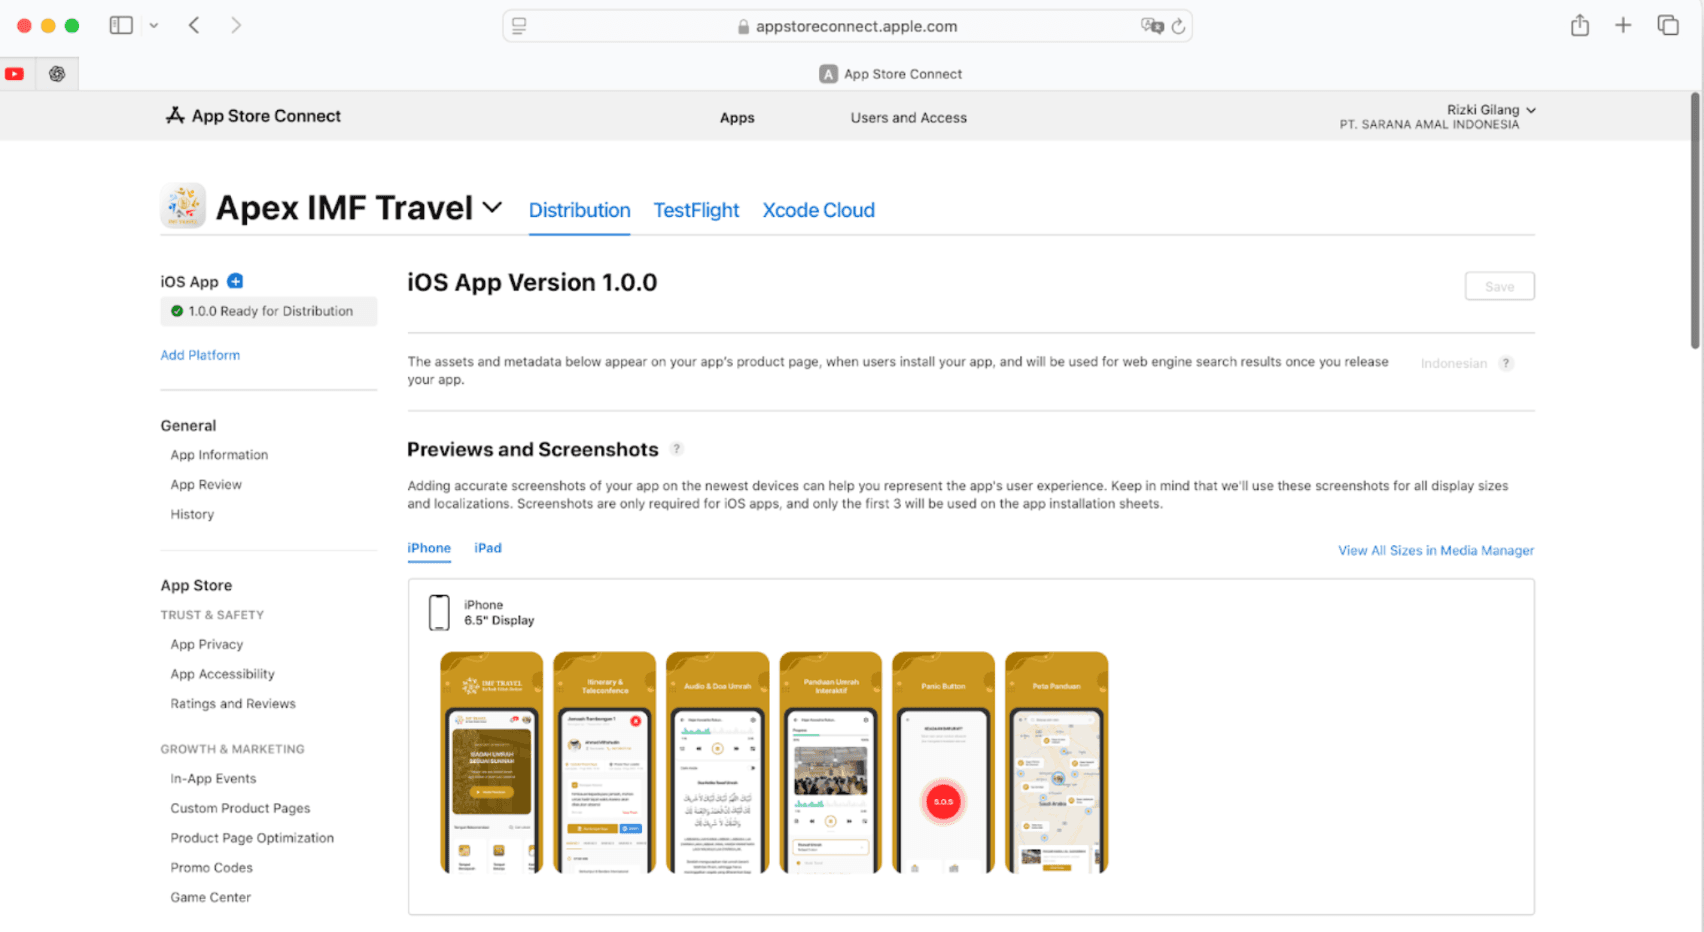The width and height of the screenshot is (1704, 932).
Task: Click the help icon beside Indonesian
Action: pyautogui.click(x=1506, y=364)
